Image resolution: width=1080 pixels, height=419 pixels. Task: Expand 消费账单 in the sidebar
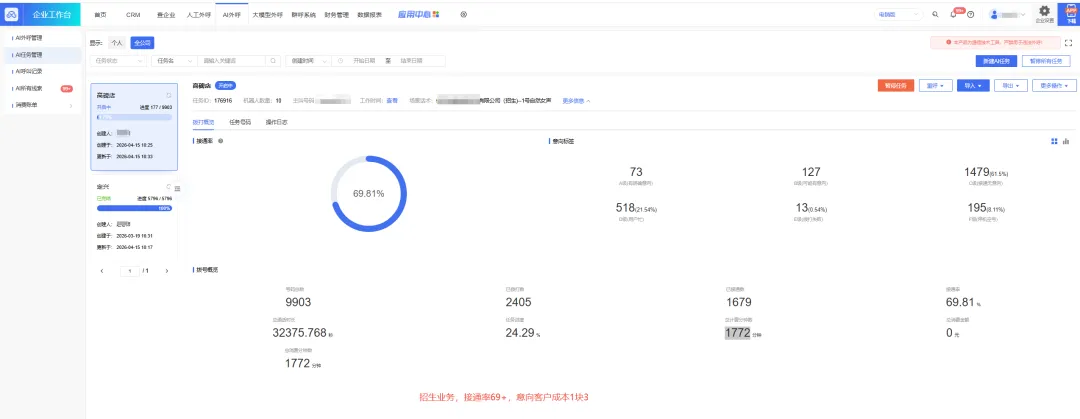43,105
